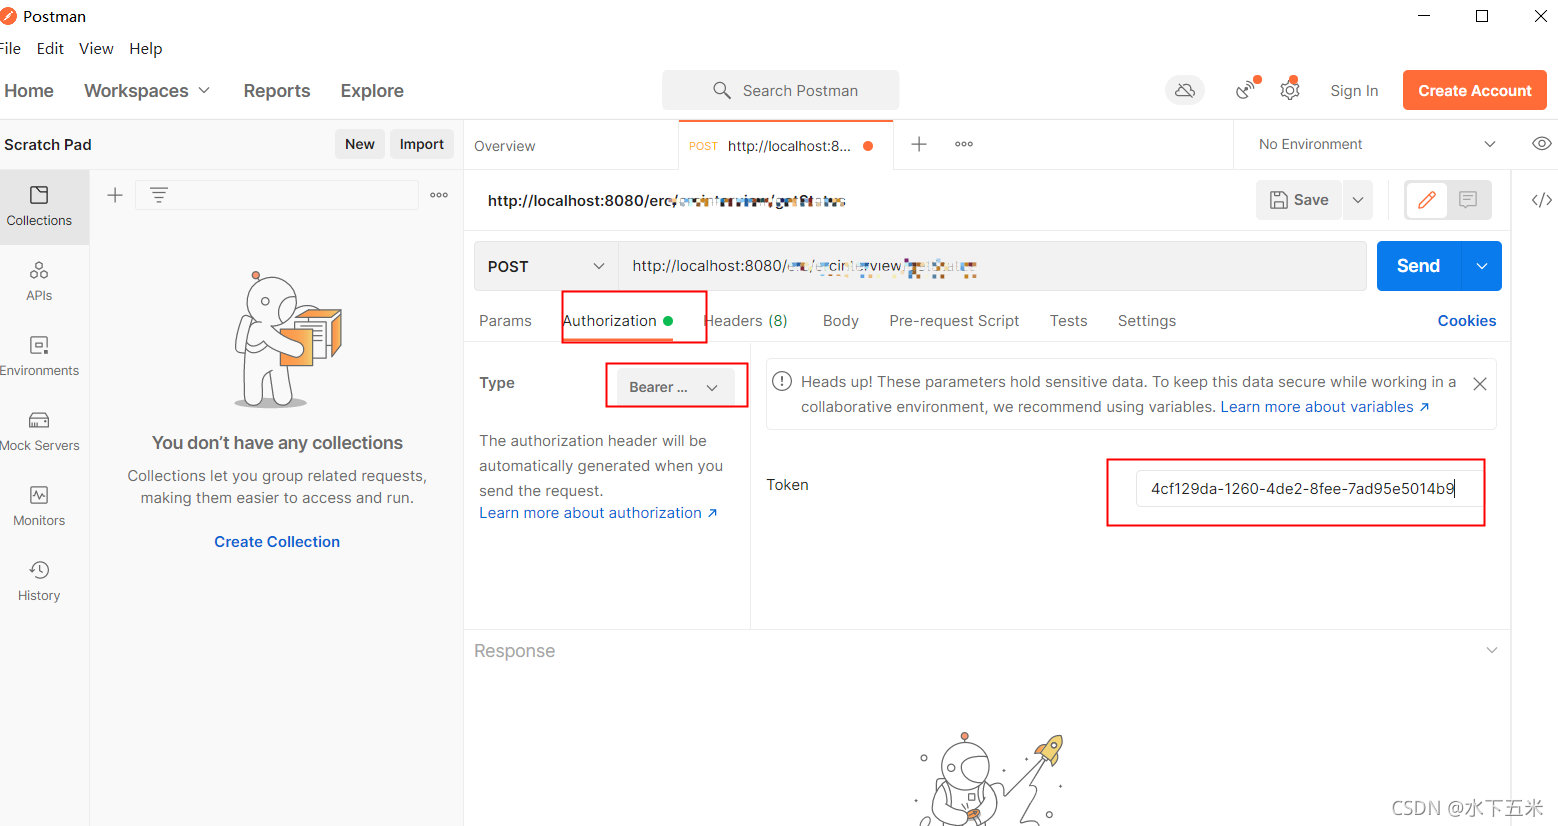The height and width of the screenshot is (826, 1558).
Task: Dismiss the Heads up warning banner
Action: 1480,384
